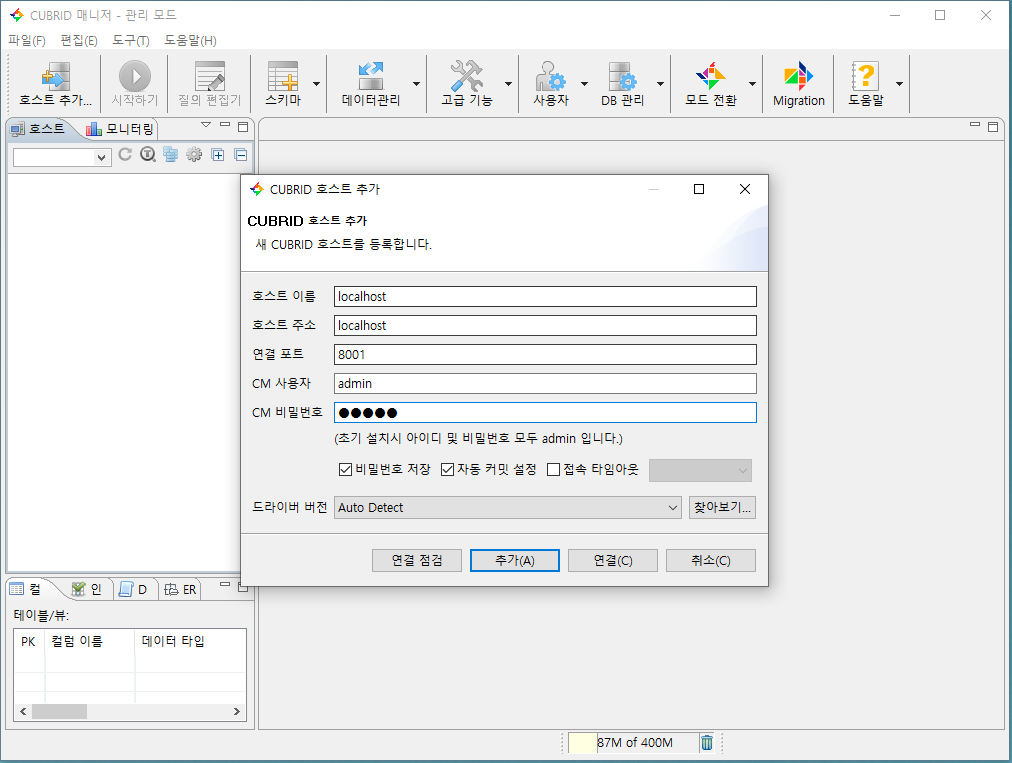The height and width of the screenshot is (763, 1012).
Task: Toggle 자동 커밋 설정 checkbox
Action: pyautogui.click(x=447, y=469)
